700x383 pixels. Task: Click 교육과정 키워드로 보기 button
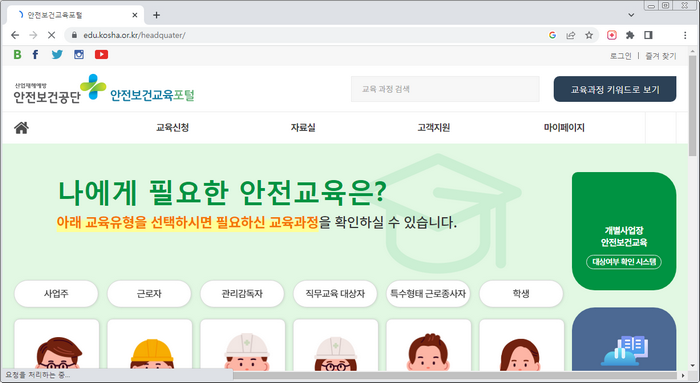[x=615, y=89]
